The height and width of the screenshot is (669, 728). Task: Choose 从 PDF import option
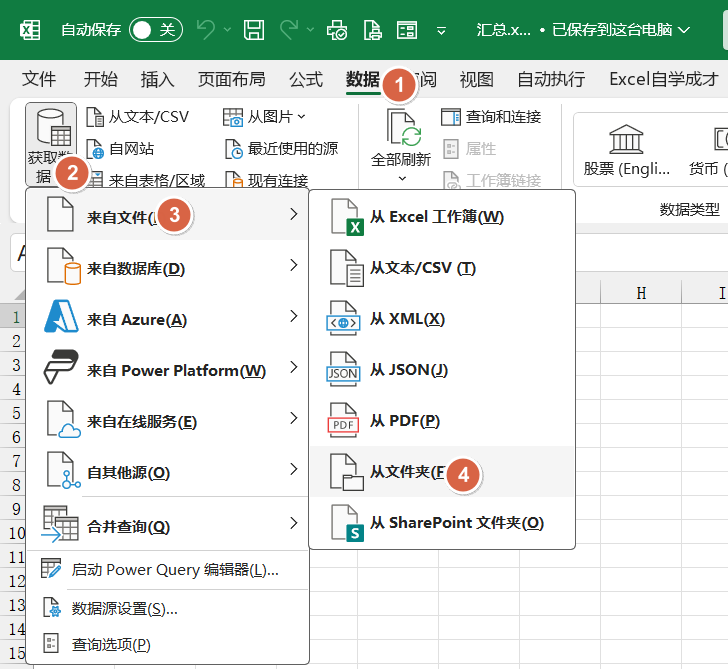click(404, 421)
